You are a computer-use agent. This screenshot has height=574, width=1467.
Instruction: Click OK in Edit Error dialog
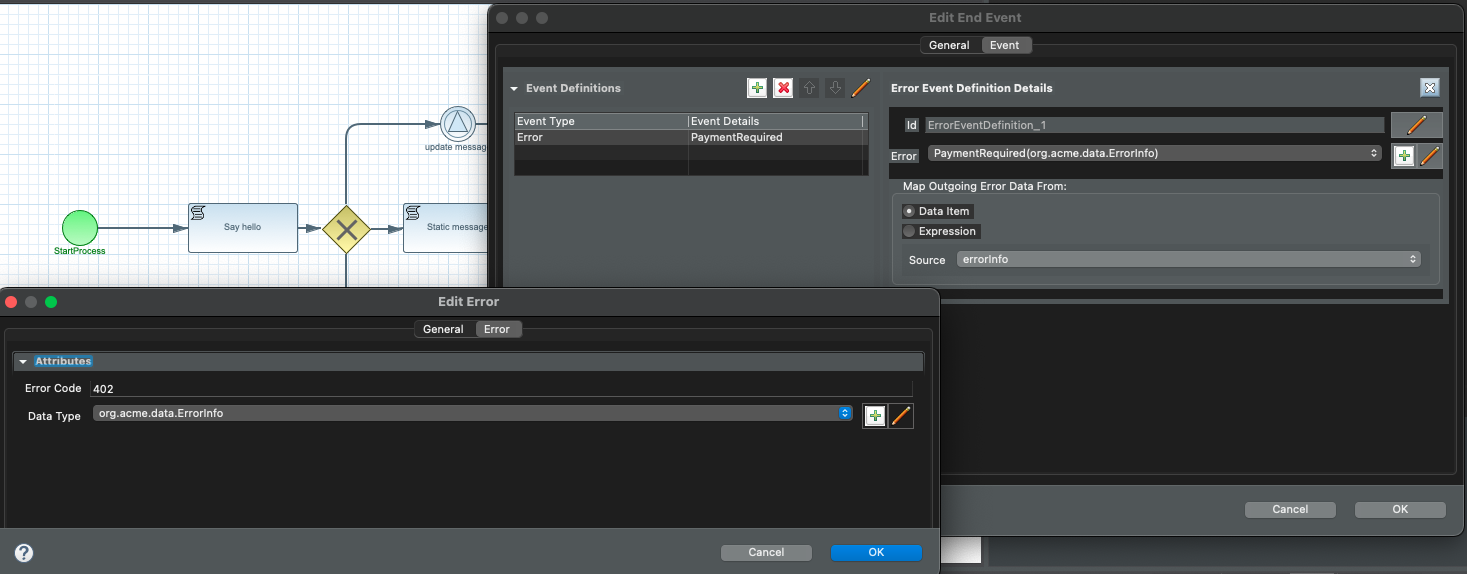point(876,552)
